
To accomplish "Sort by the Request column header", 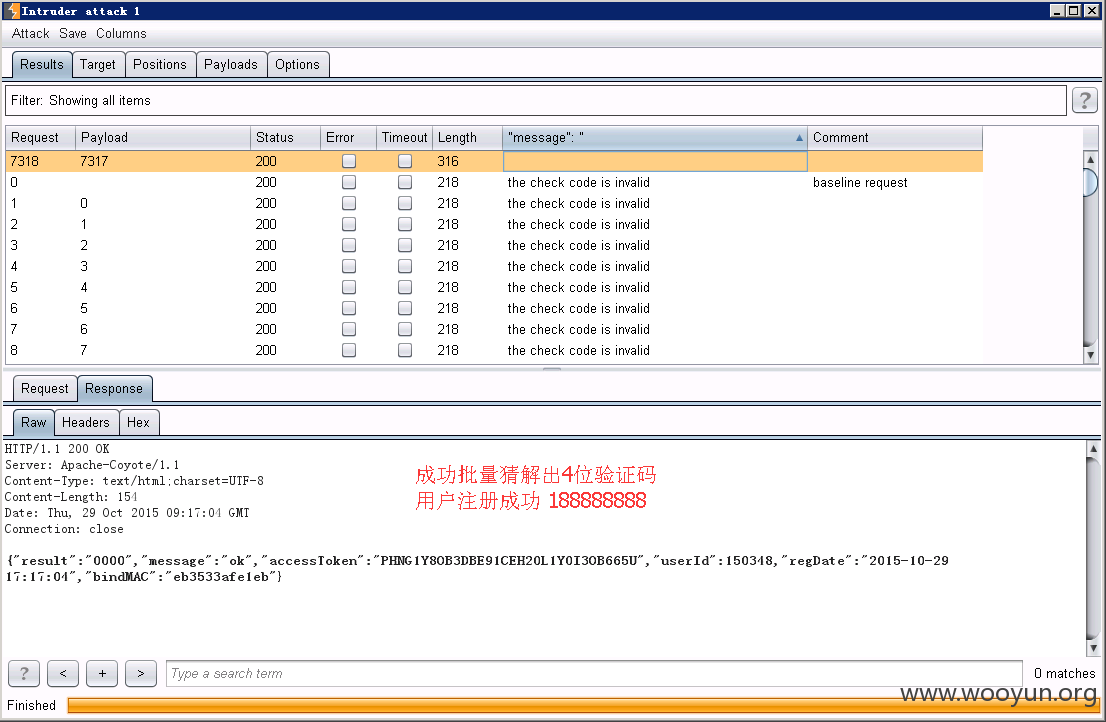I will click(40, 137).
